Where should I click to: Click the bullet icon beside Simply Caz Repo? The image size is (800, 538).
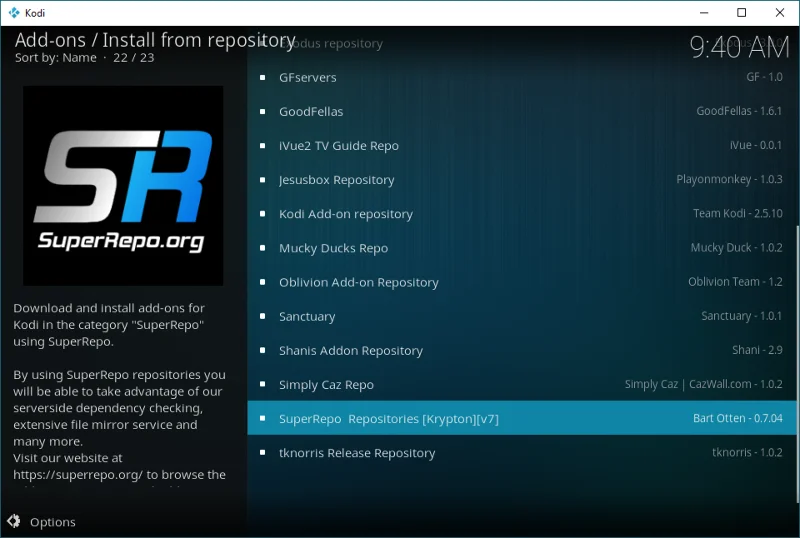point(262,385)
